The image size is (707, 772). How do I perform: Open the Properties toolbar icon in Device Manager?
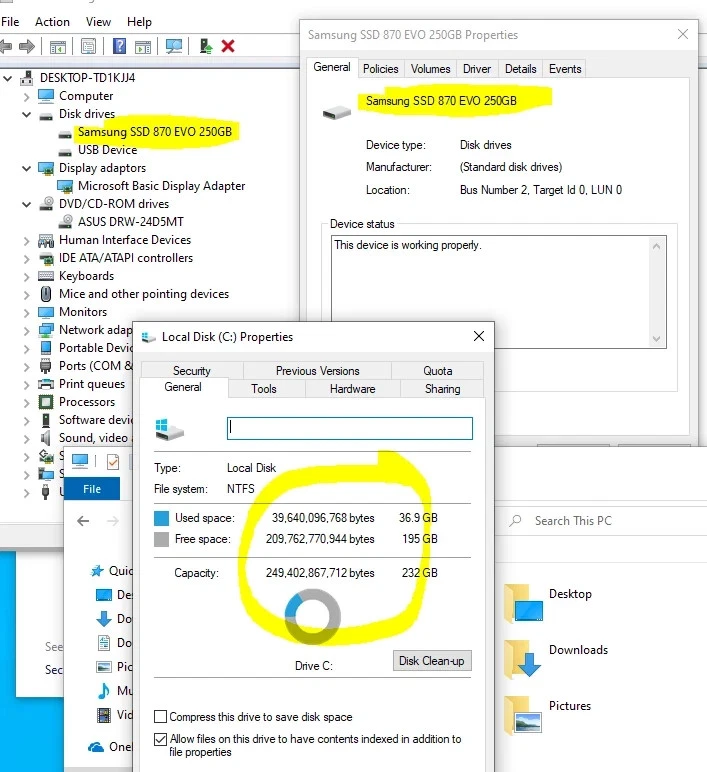[89, 47]
